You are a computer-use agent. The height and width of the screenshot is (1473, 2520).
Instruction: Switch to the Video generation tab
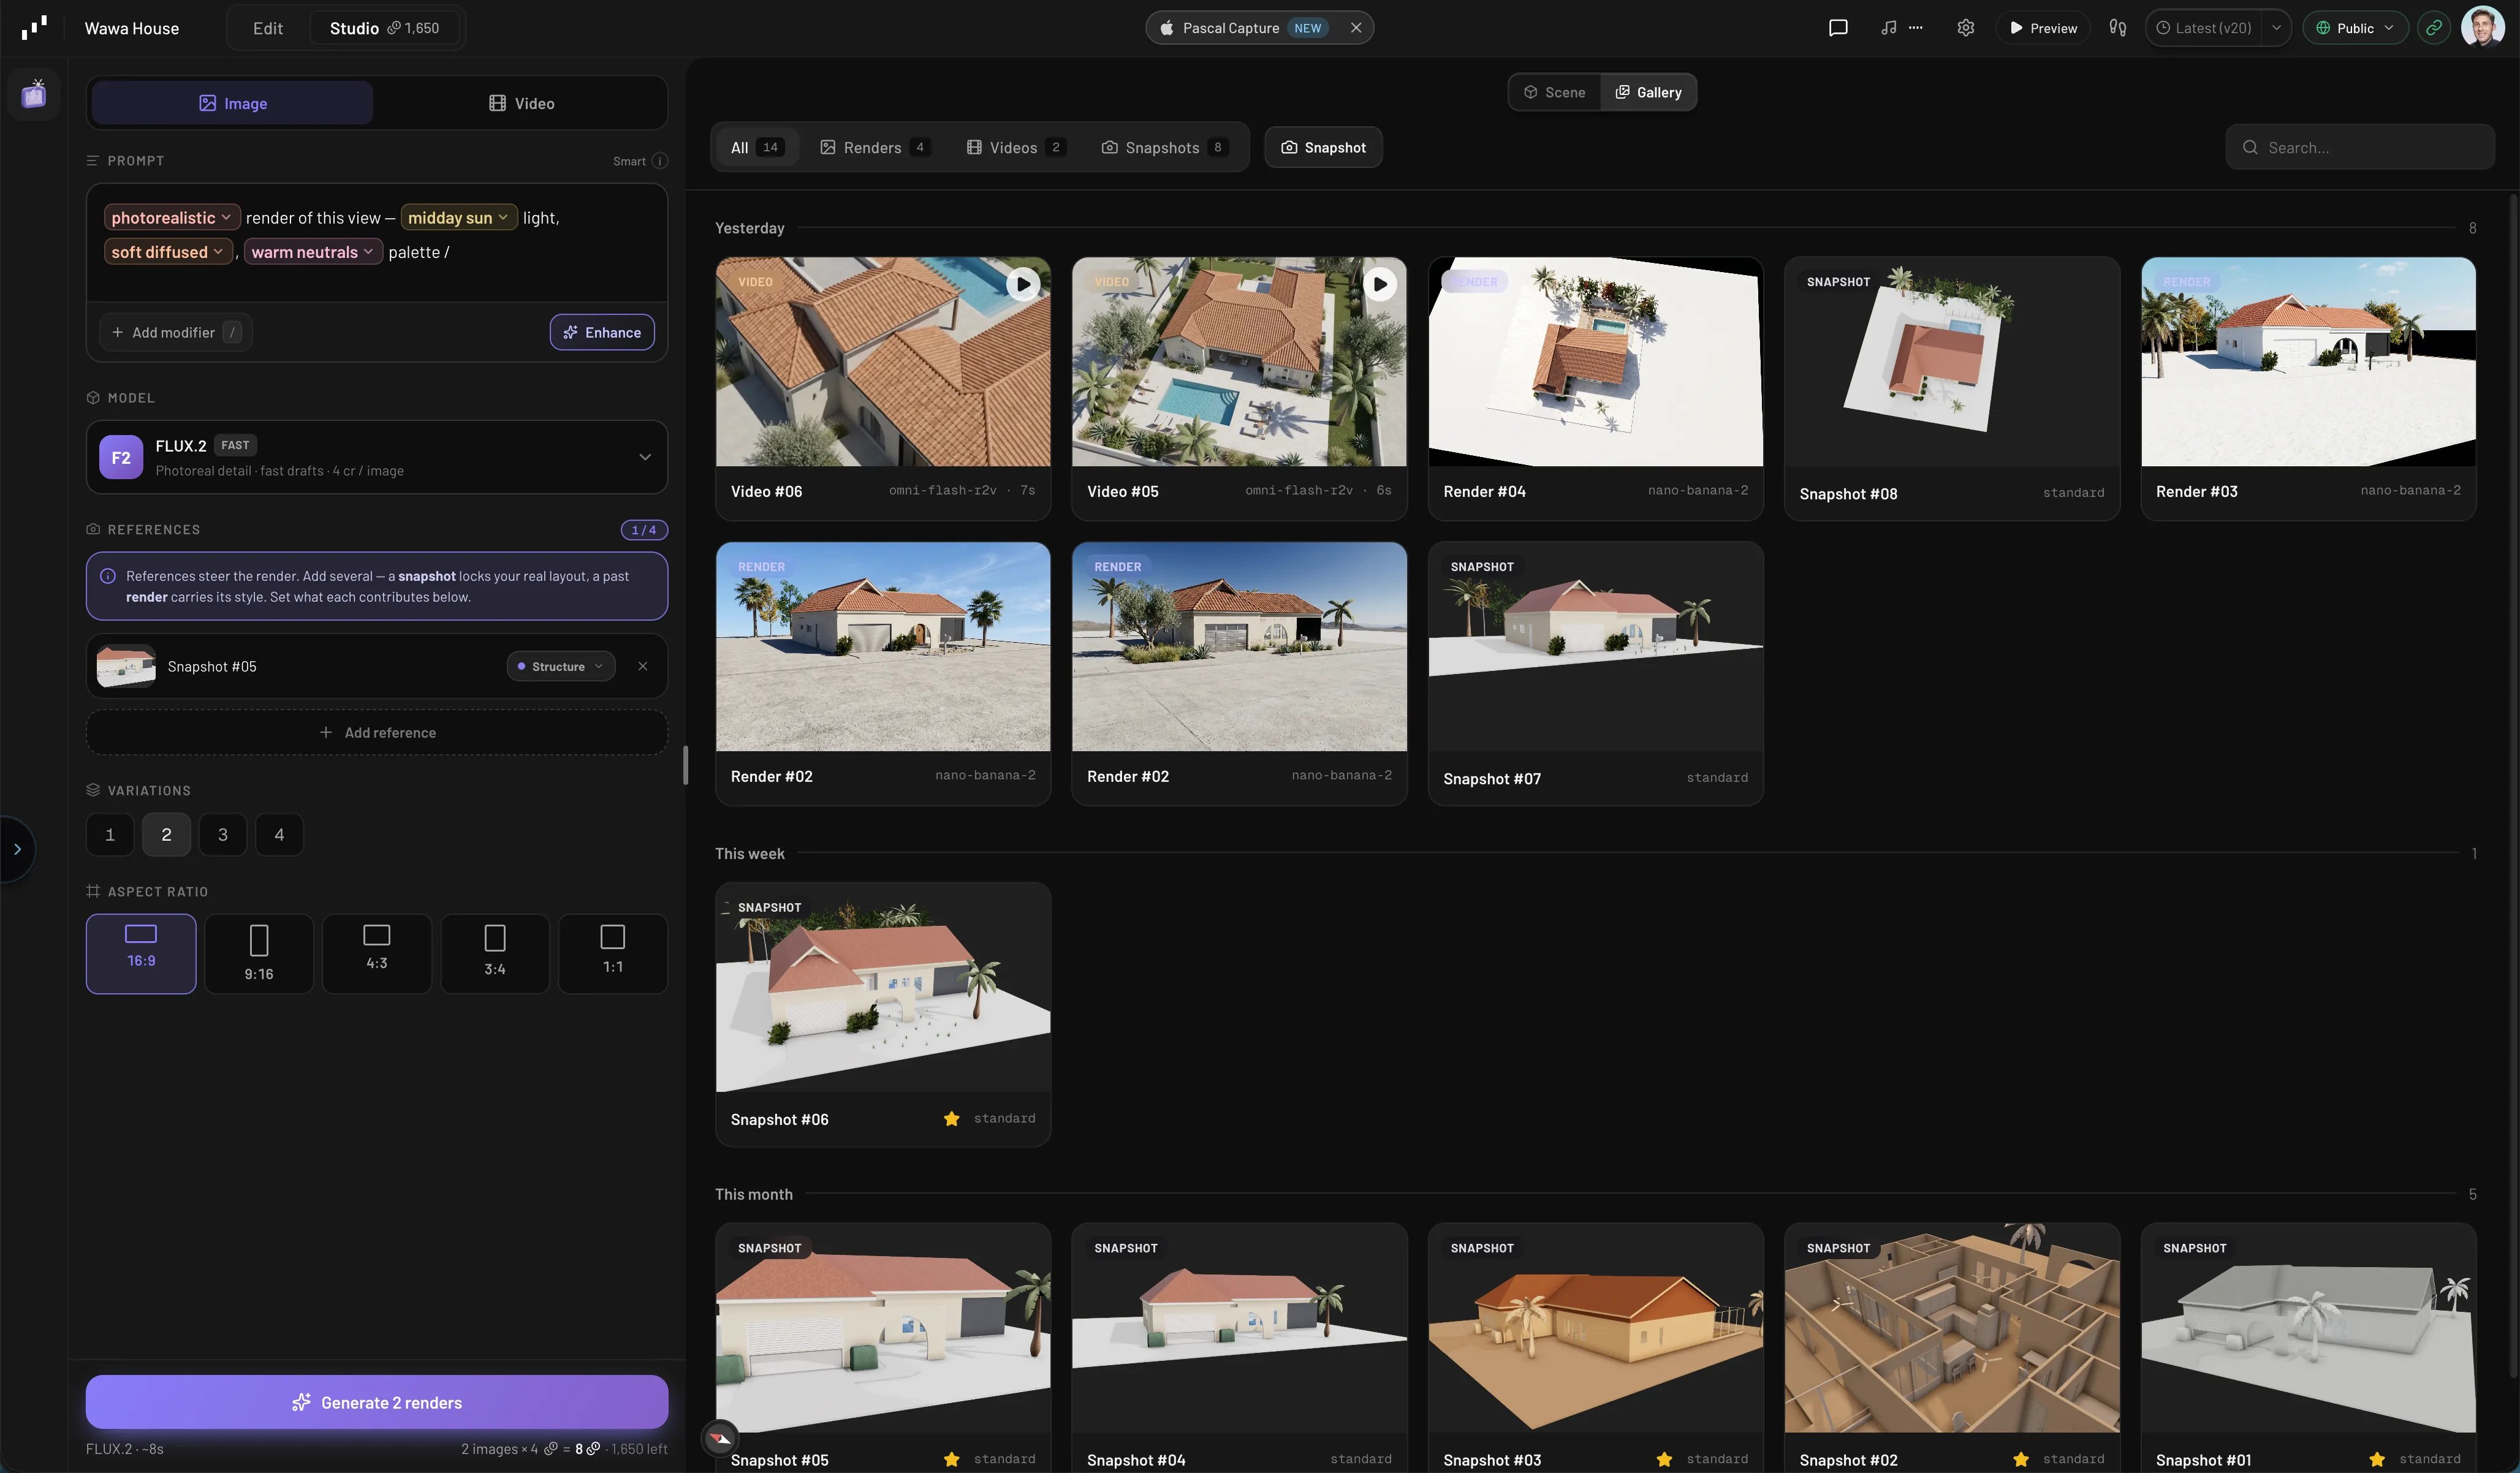(x=521, y=103)
